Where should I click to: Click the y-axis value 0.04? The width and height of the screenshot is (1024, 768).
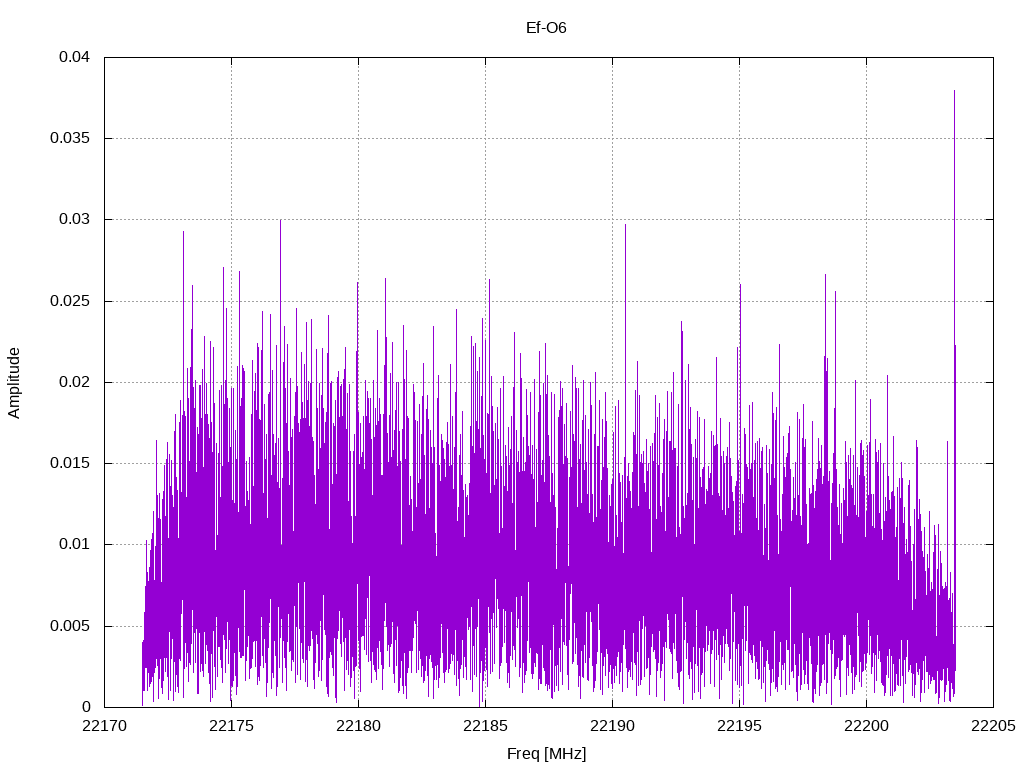74,57
